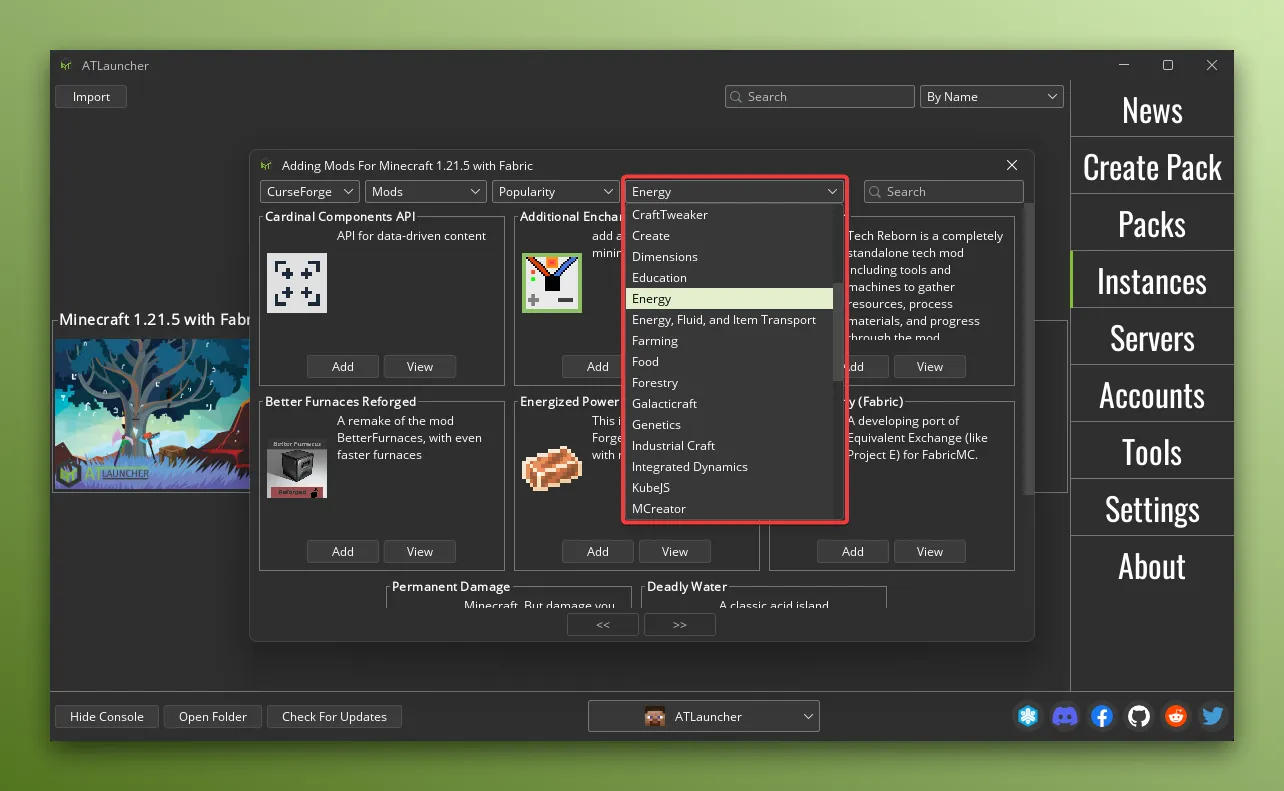This screenshot has height=791, width=1284.
Task: Click the snowflake icon beside Discord
Action: [x=1028, y=716]
